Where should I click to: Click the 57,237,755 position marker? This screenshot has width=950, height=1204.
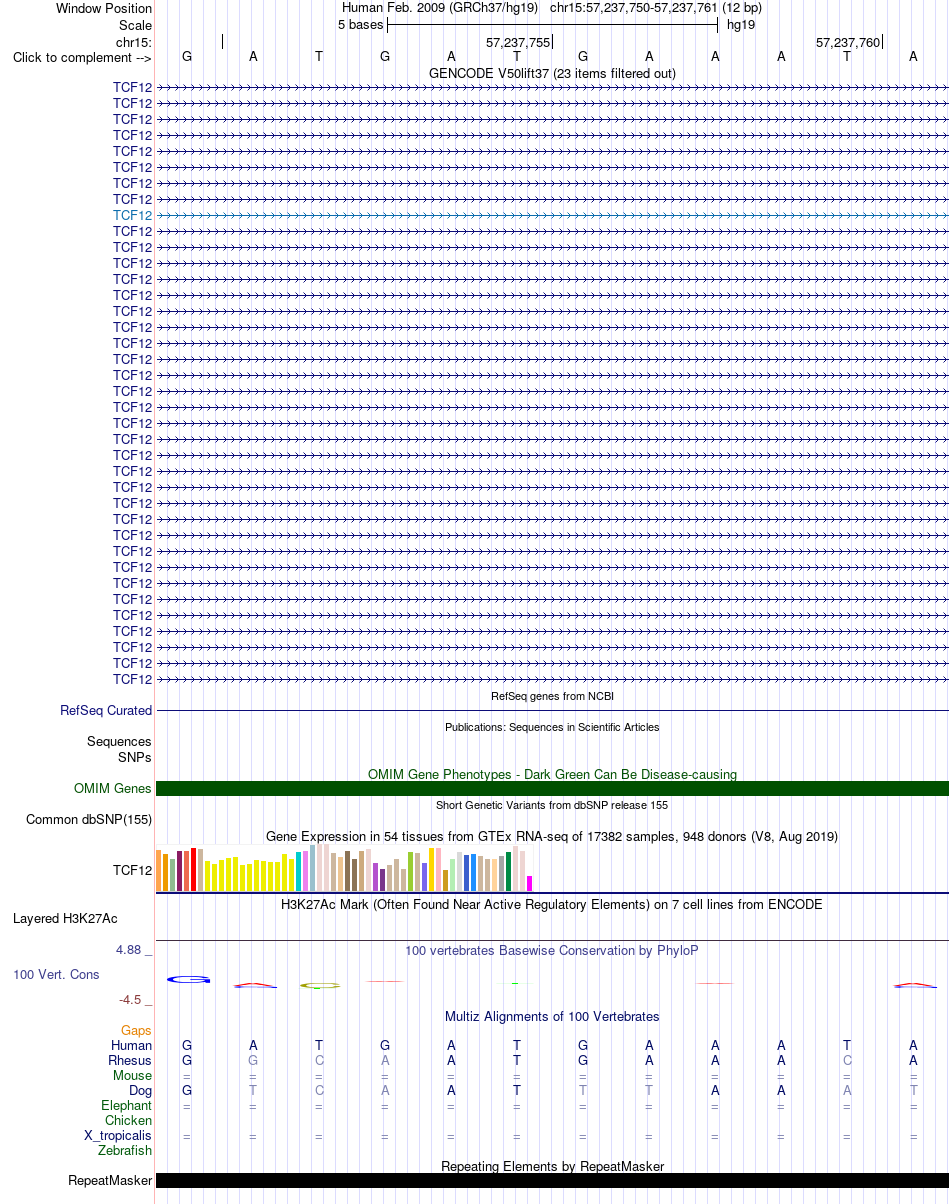[518, 43]
